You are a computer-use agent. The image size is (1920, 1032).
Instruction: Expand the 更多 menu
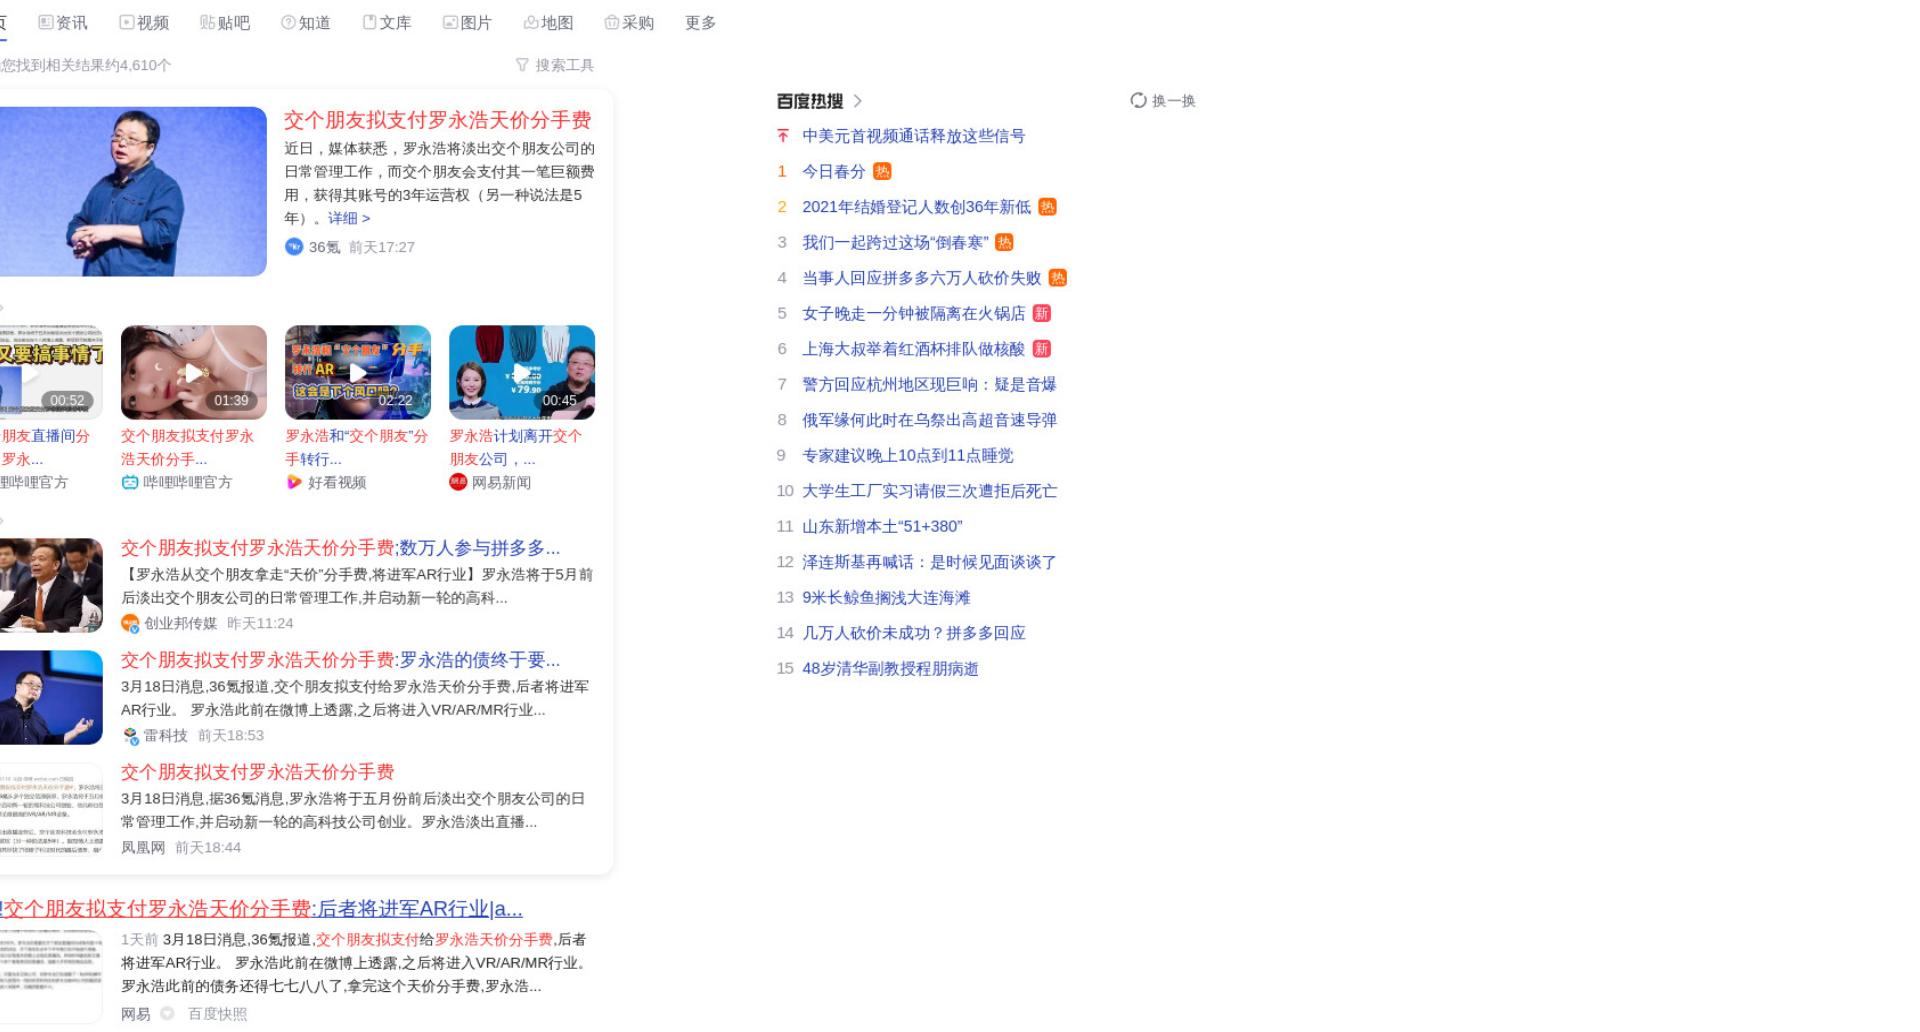700,22
